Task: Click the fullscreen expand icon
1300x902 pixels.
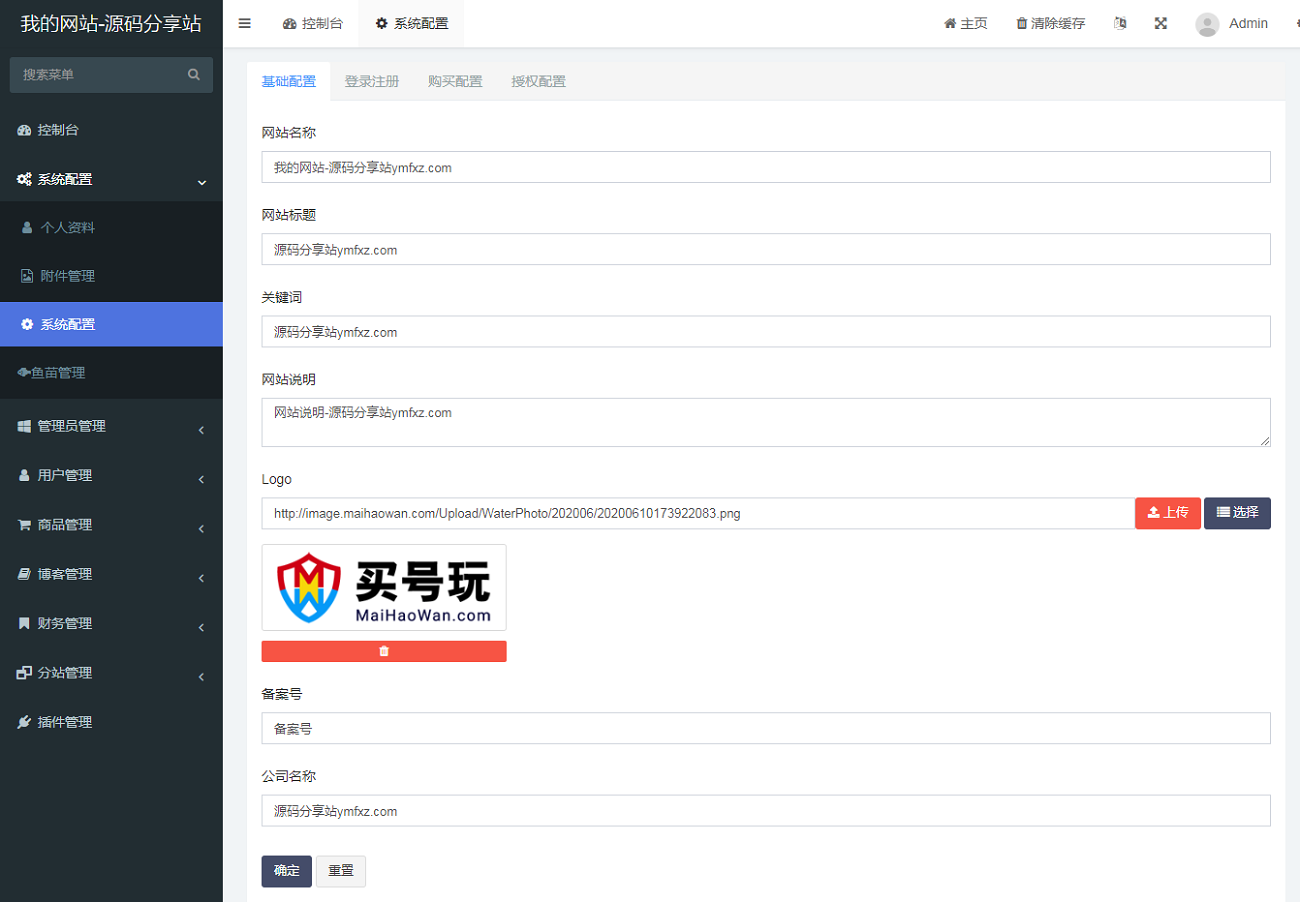Action: tap(1161, 23)
